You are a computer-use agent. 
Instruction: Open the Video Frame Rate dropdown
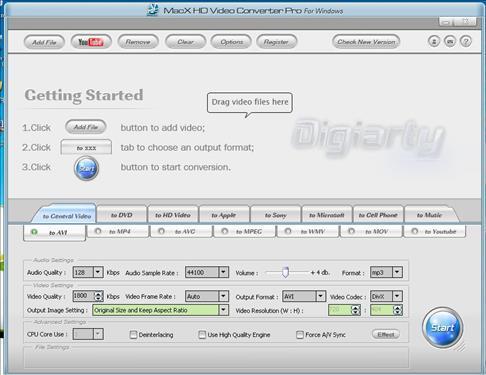224,296
